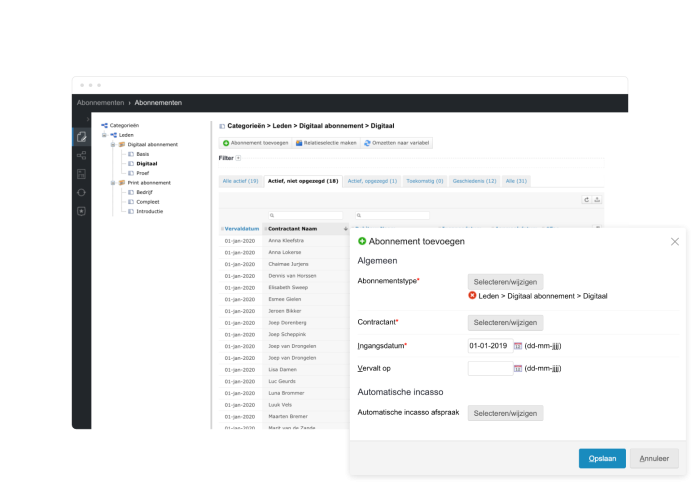Select the Proef tree item
Image resolution: width=700 pixels, height=493 pixels.
pyautogui.click(x=142, y=173)
